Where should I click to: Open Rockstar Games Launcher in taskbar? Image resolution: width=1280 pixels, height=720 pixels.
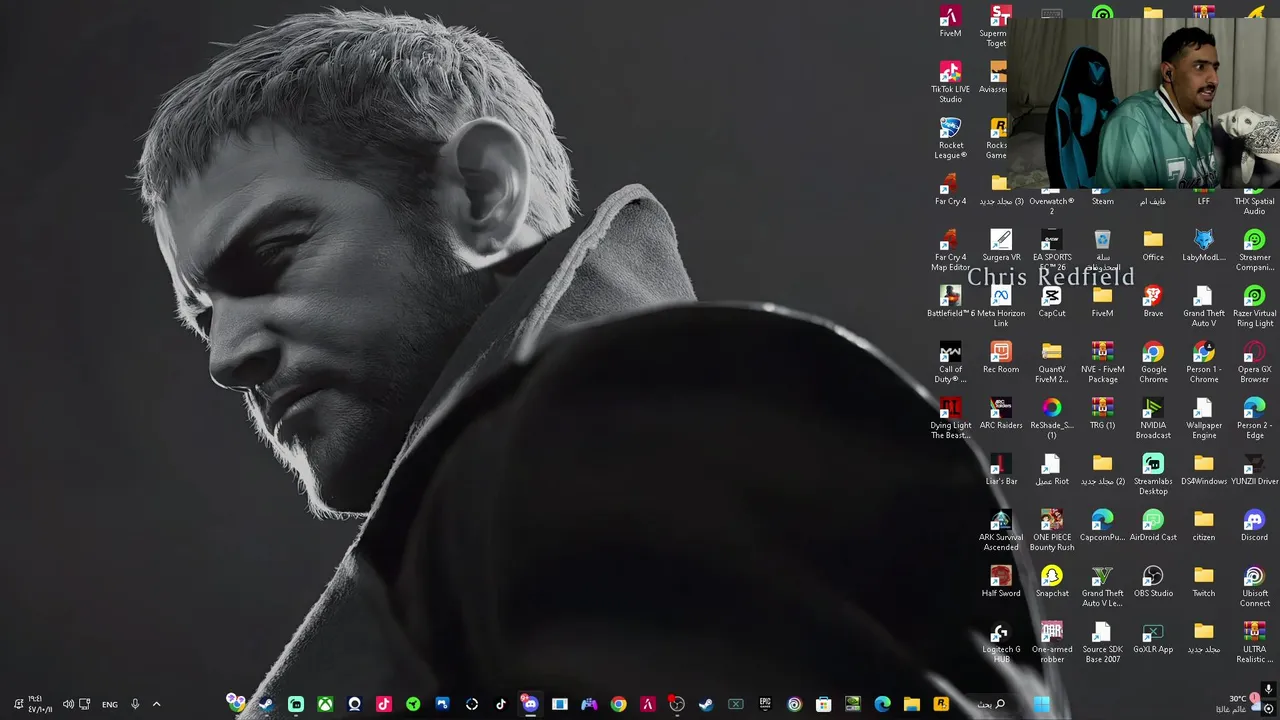pos(941,704)
